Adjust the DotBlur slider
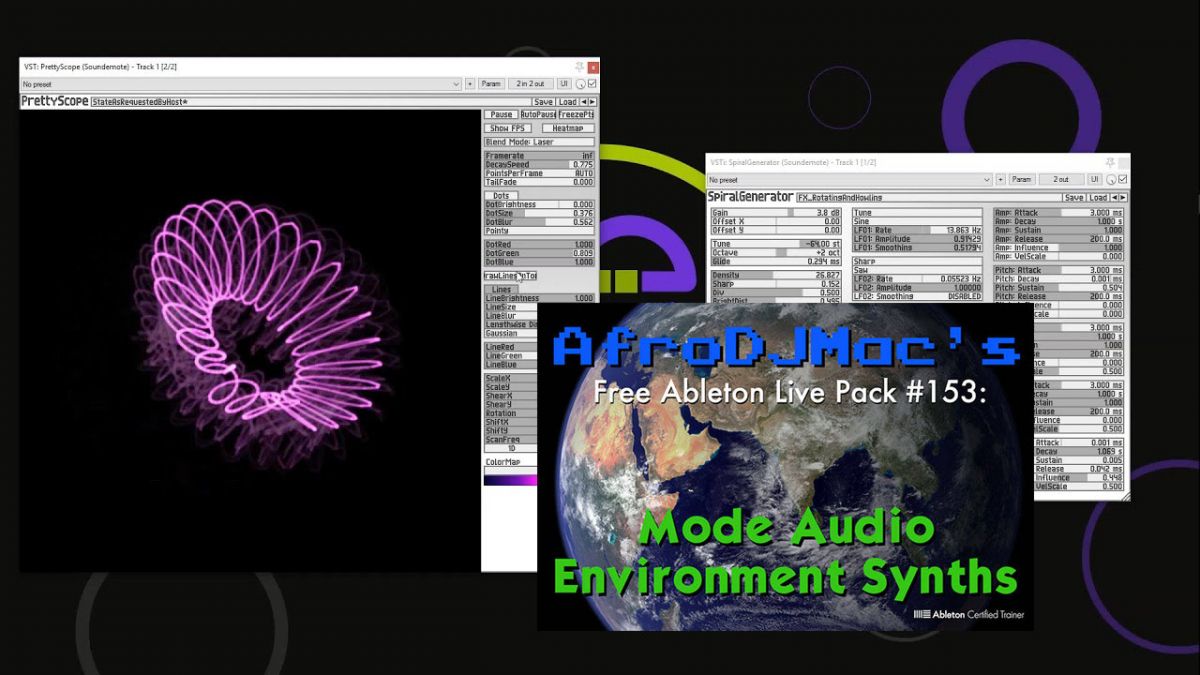This screenshot has height=675, width=1200. click(540, 222)
